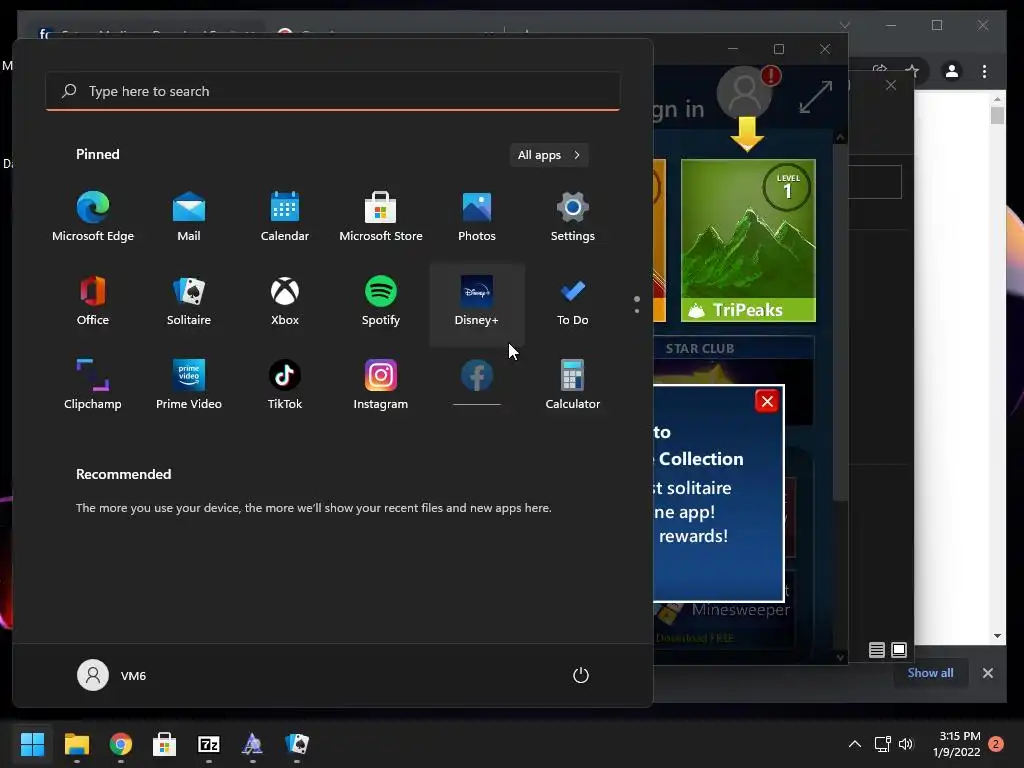The height and width of the screenshot is (768, 1024).
Task: Open volume control in system tray
Action: pos(906,744)
